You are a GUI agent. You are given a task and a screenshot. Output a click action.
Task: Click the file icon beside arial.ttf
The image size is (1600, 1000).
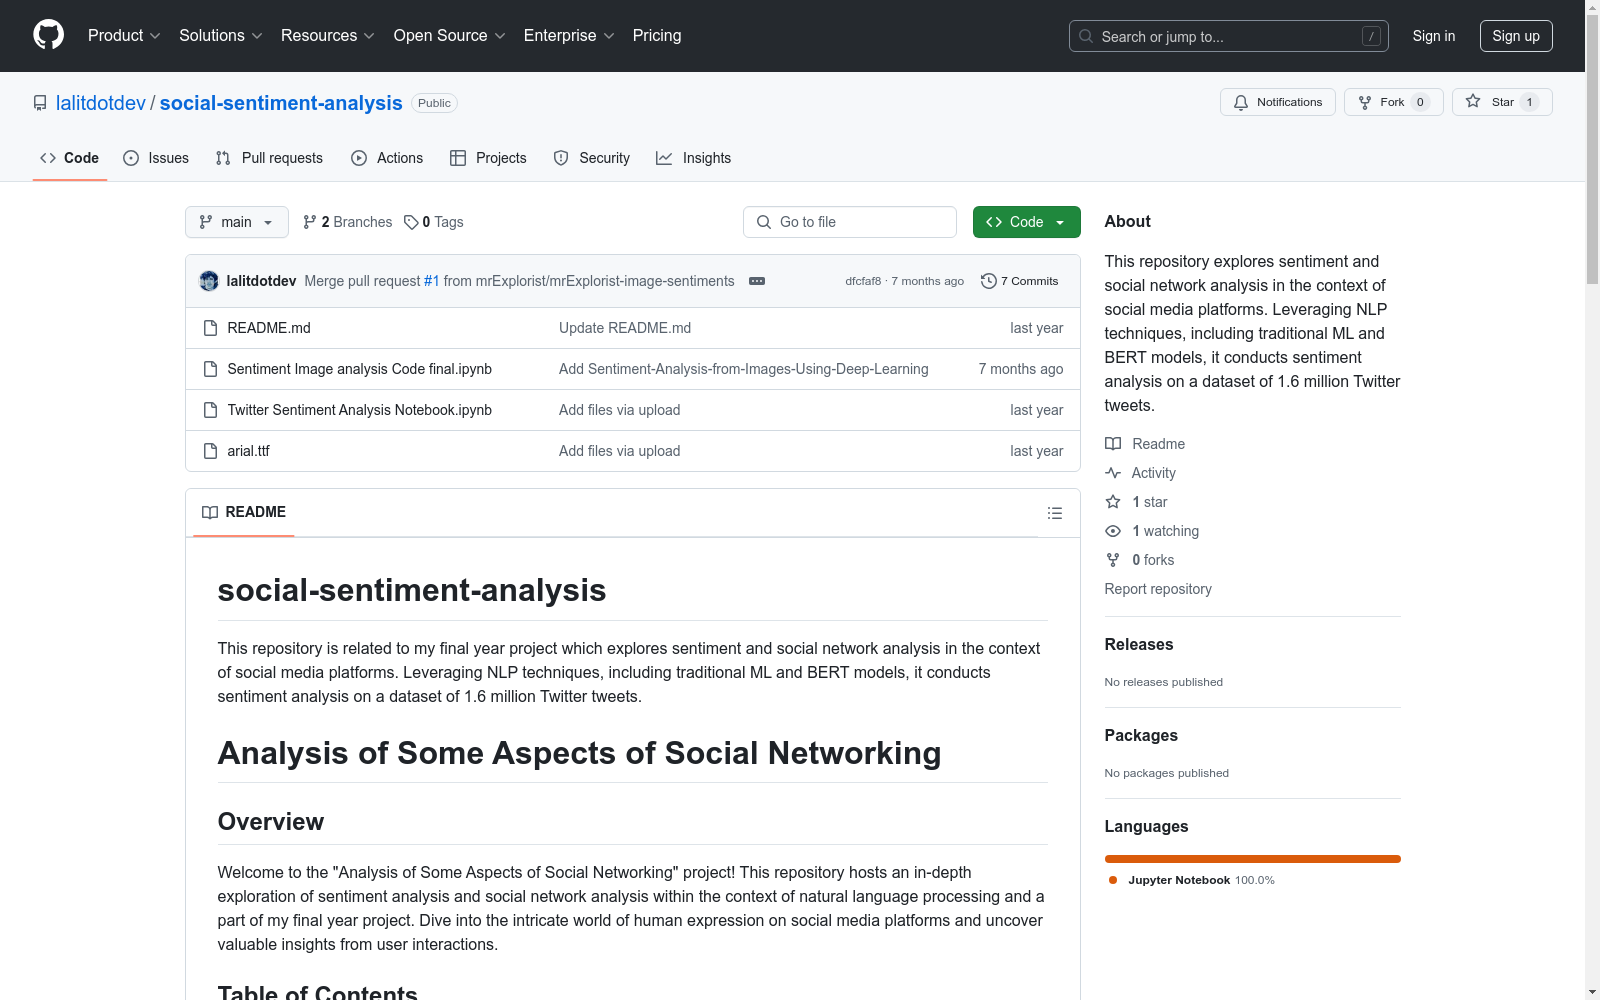click(210, 451)
